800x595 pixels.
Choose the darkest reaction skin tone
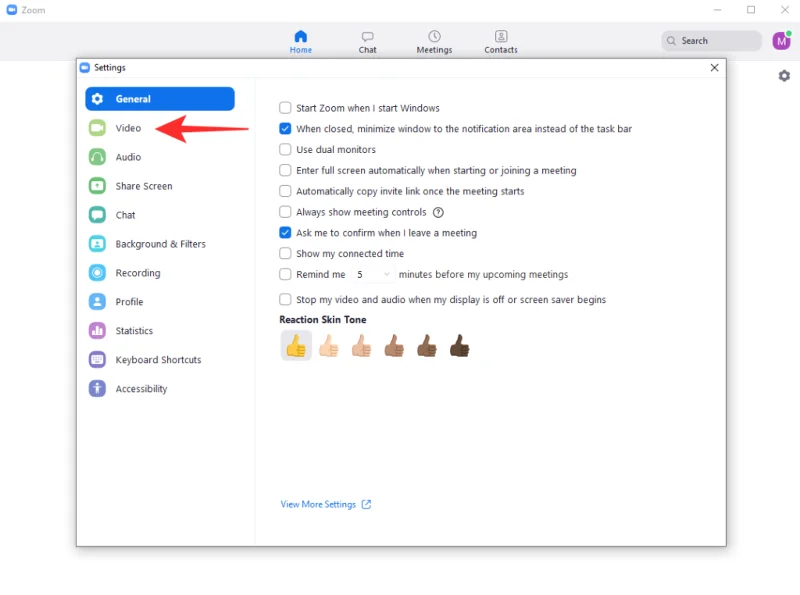[459, 346]
